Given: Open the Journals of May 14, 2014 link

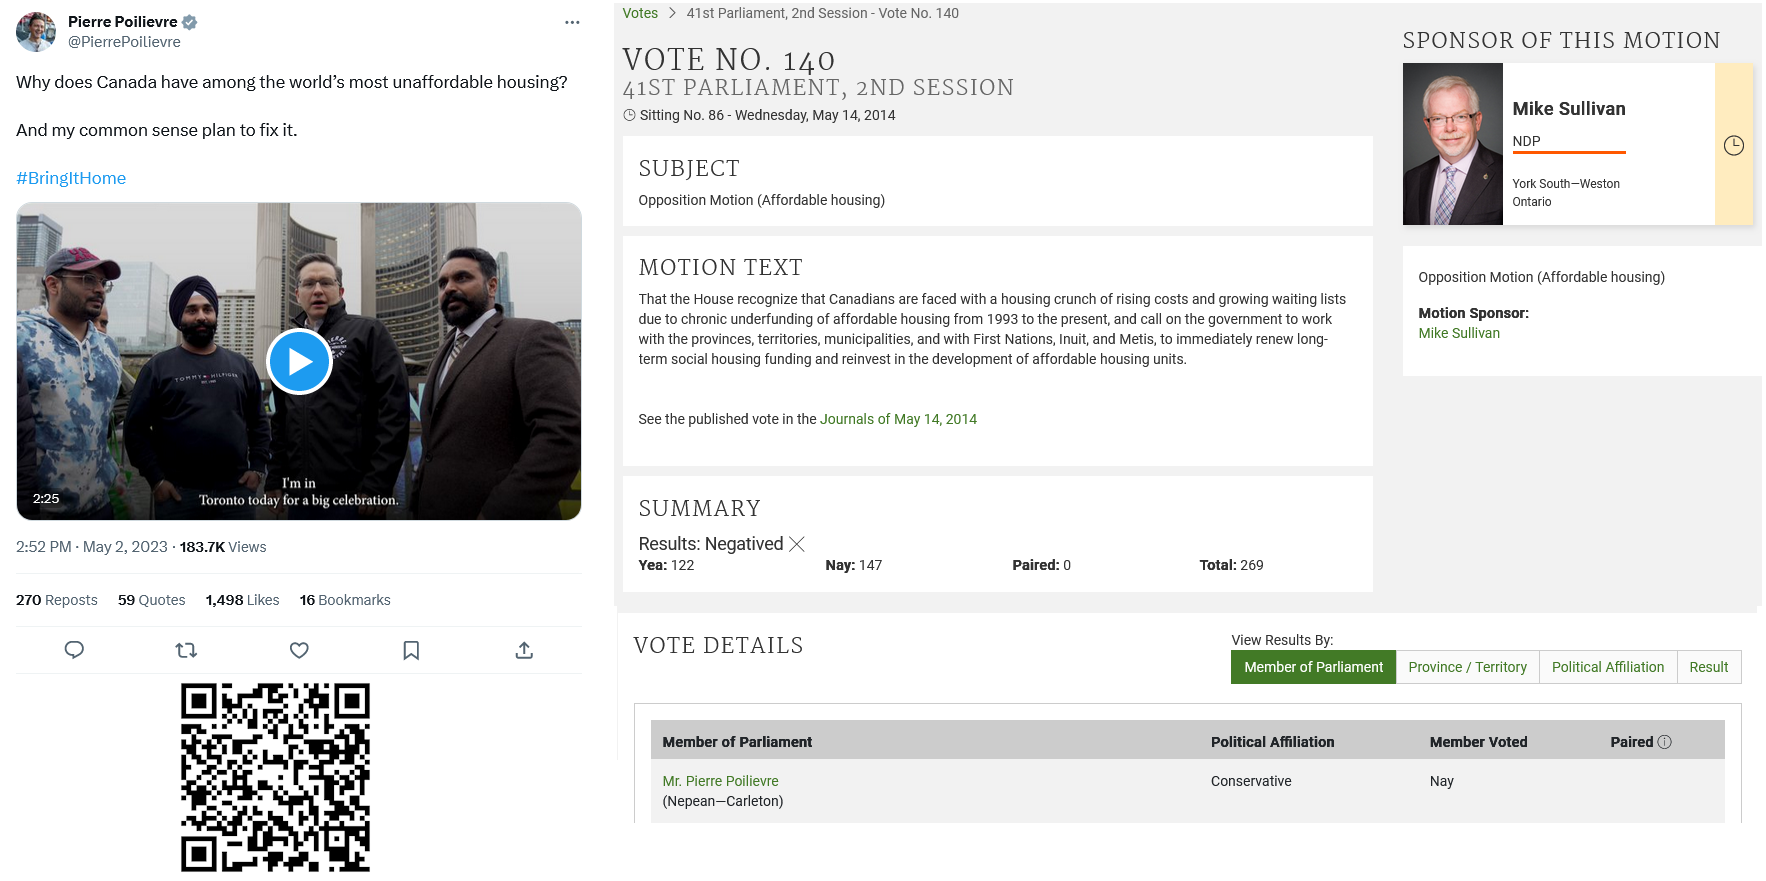Looking at the screenshot, I should (898, 419).
